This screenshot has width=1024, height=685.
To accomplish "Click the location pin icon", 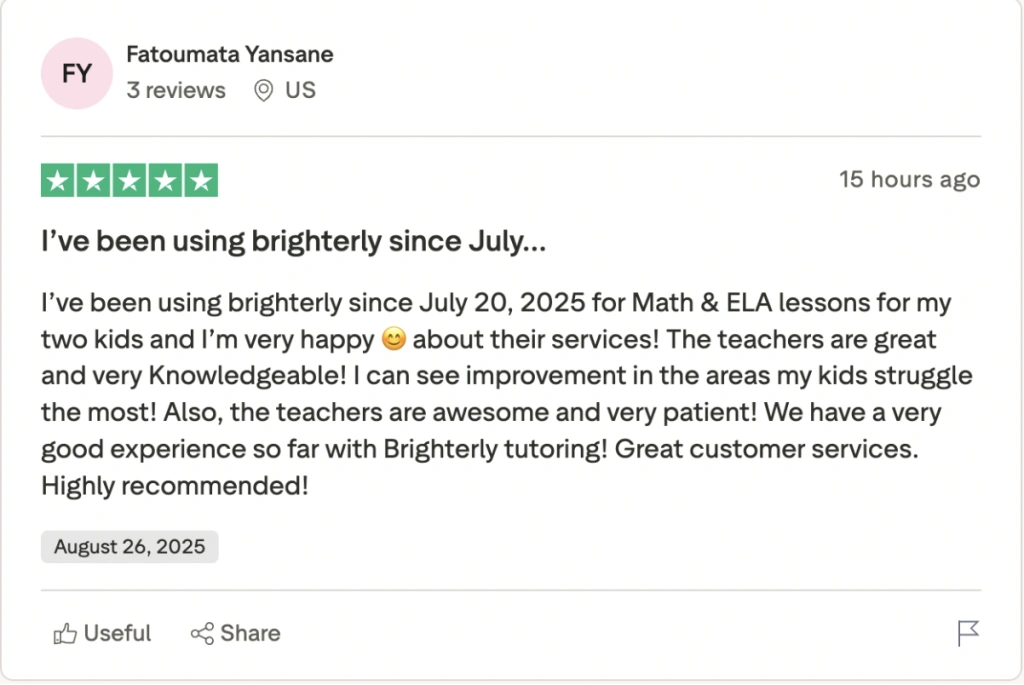I will (264, 91).
